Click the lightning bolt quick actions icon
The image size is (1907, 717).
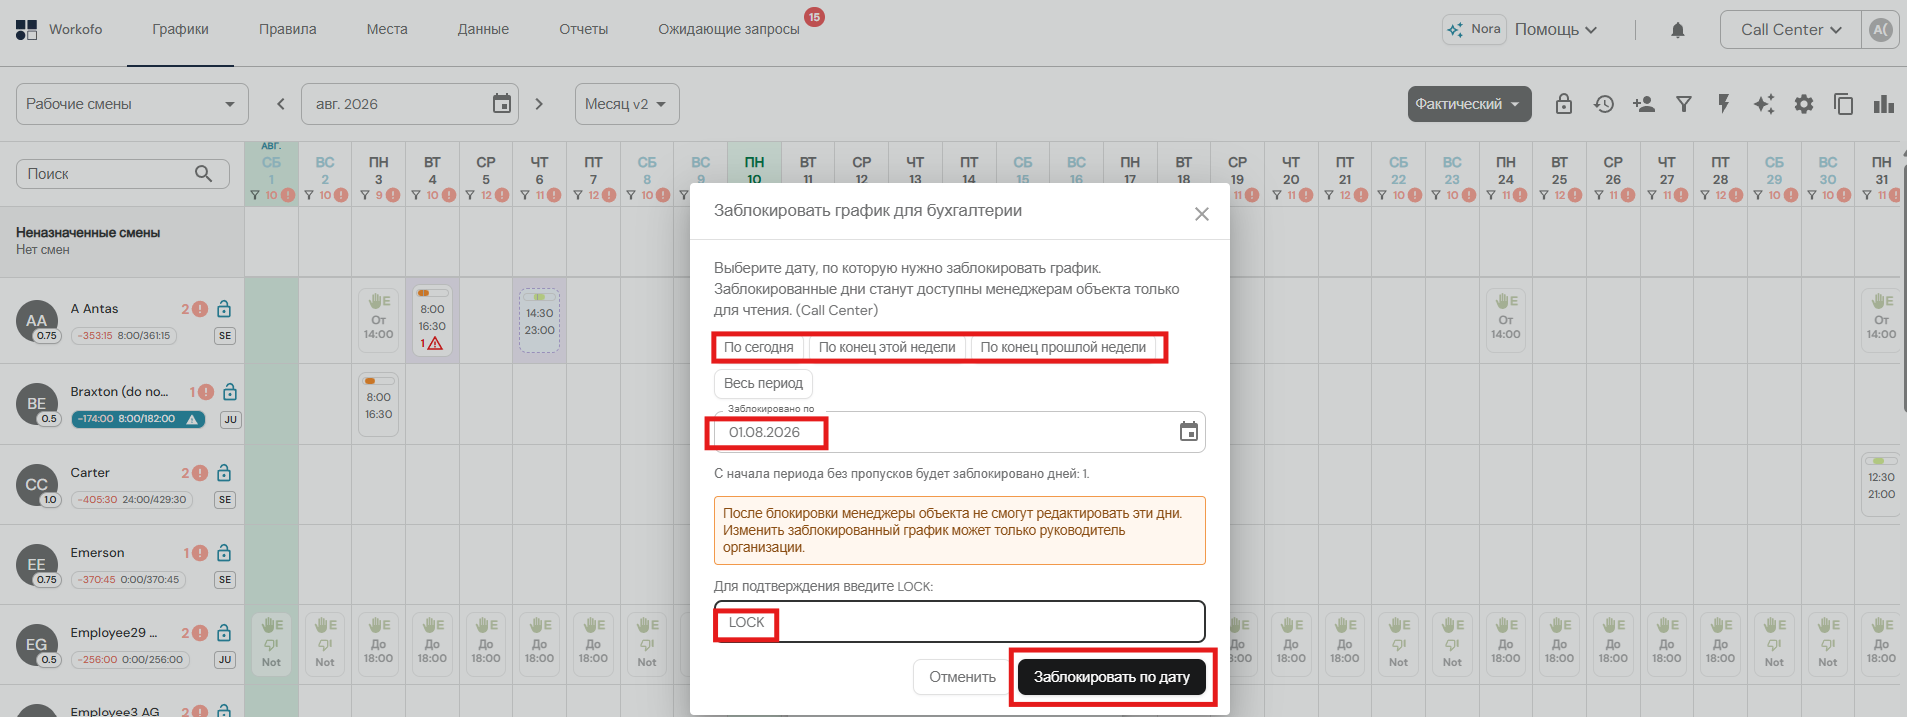pos(1724,104)
